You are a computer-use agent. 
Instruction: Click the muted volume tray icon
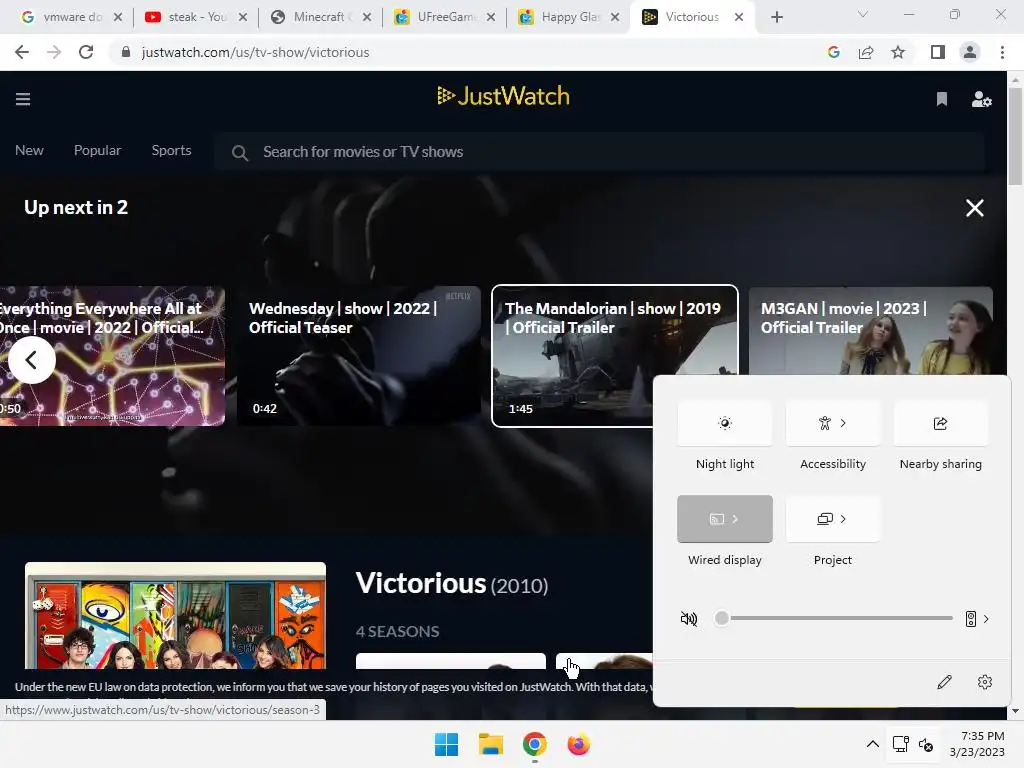(x=925, y=744)
